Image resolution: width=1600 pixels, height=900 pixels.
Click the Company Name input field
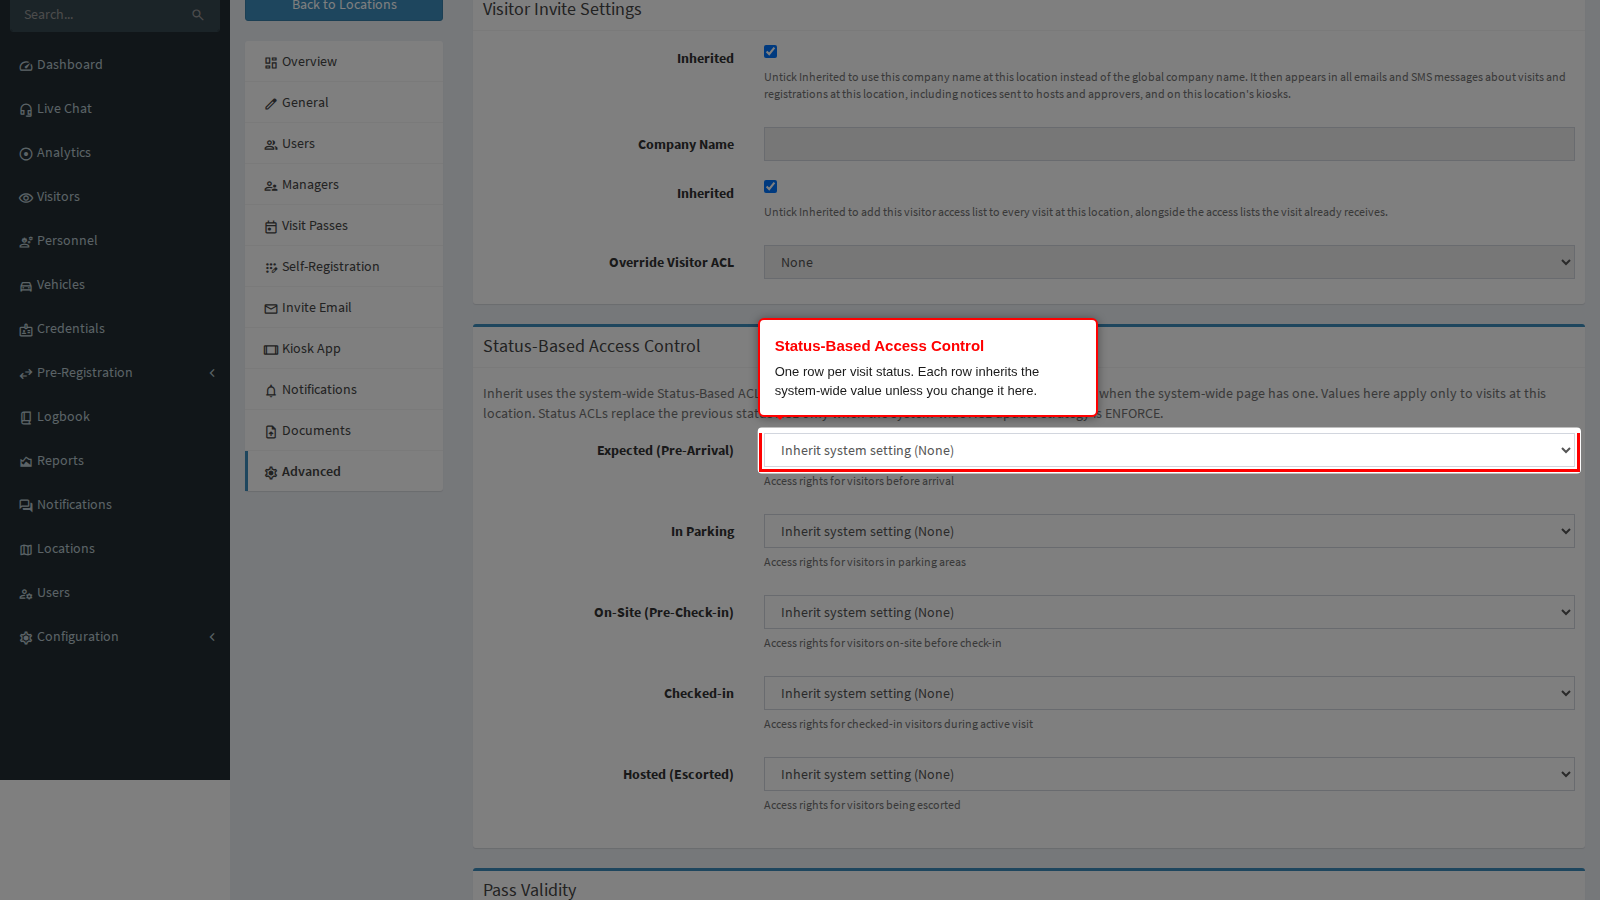click(1169, 144)
